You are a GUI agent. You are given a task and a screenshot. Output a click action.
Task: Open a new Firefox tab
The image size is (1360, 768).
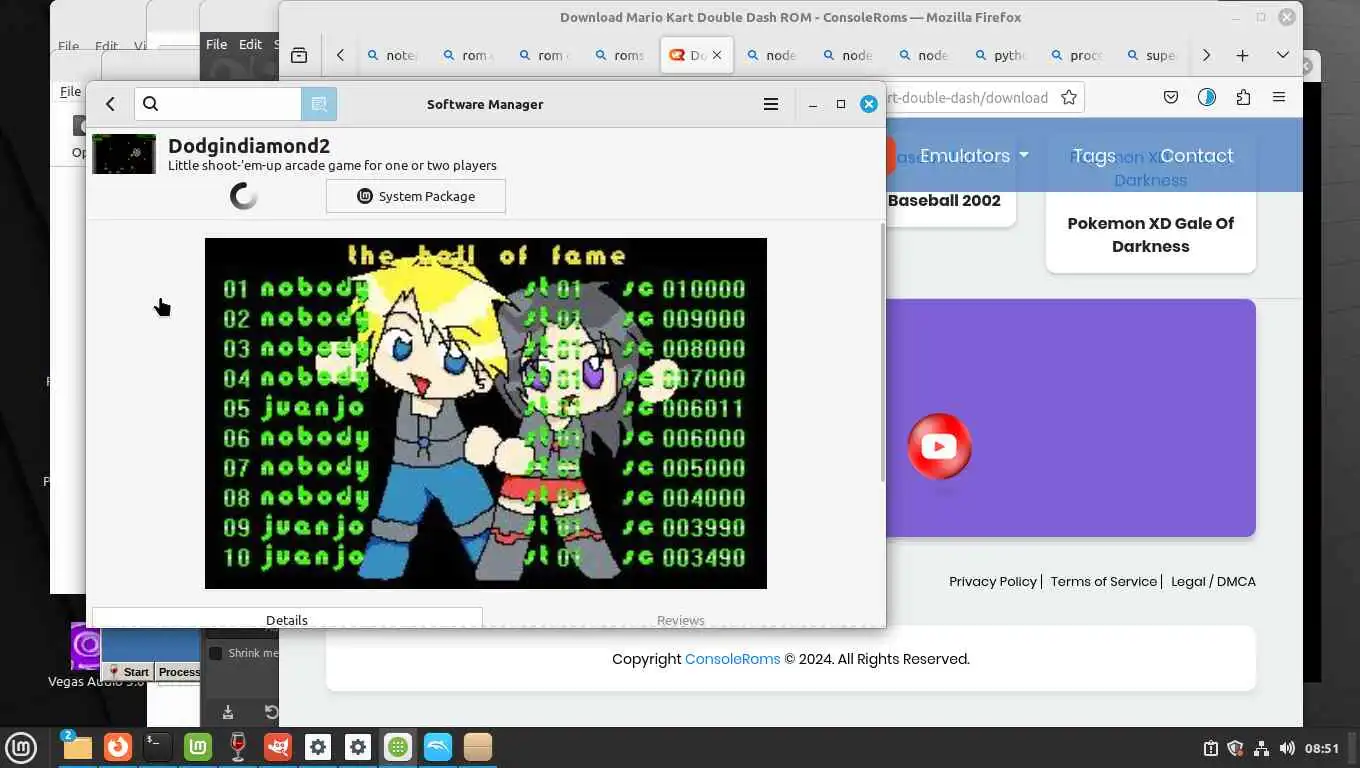1243,55
